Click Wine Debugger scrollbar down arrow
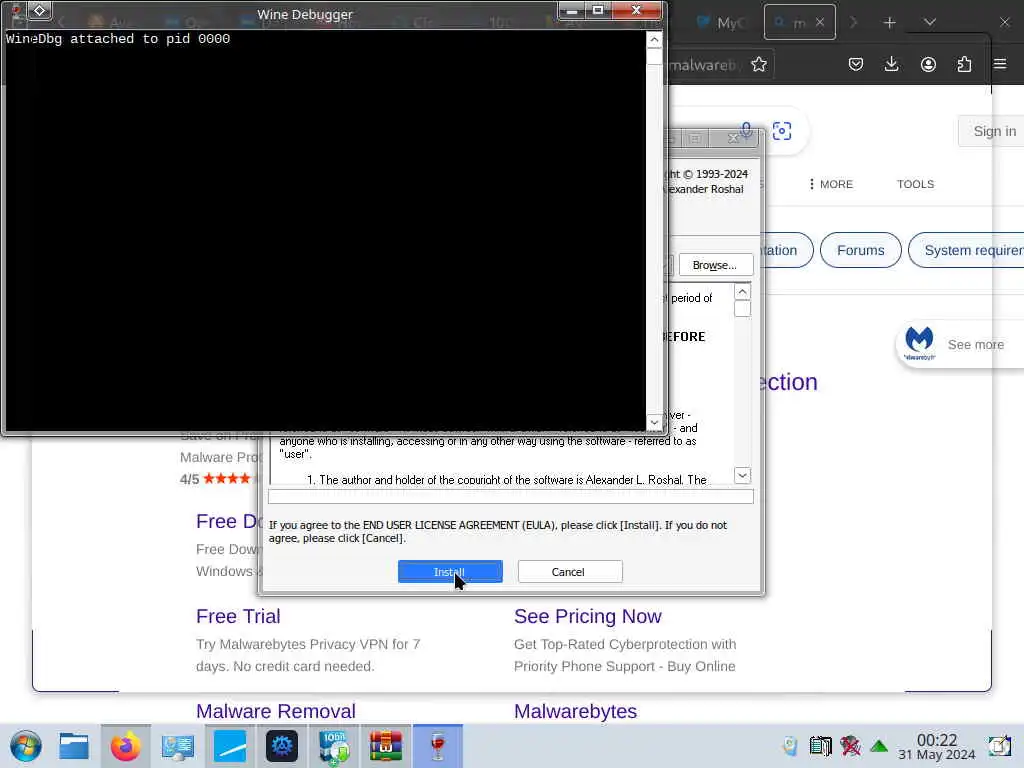This screenshot has height=768, width=1024. coord(654,423)
